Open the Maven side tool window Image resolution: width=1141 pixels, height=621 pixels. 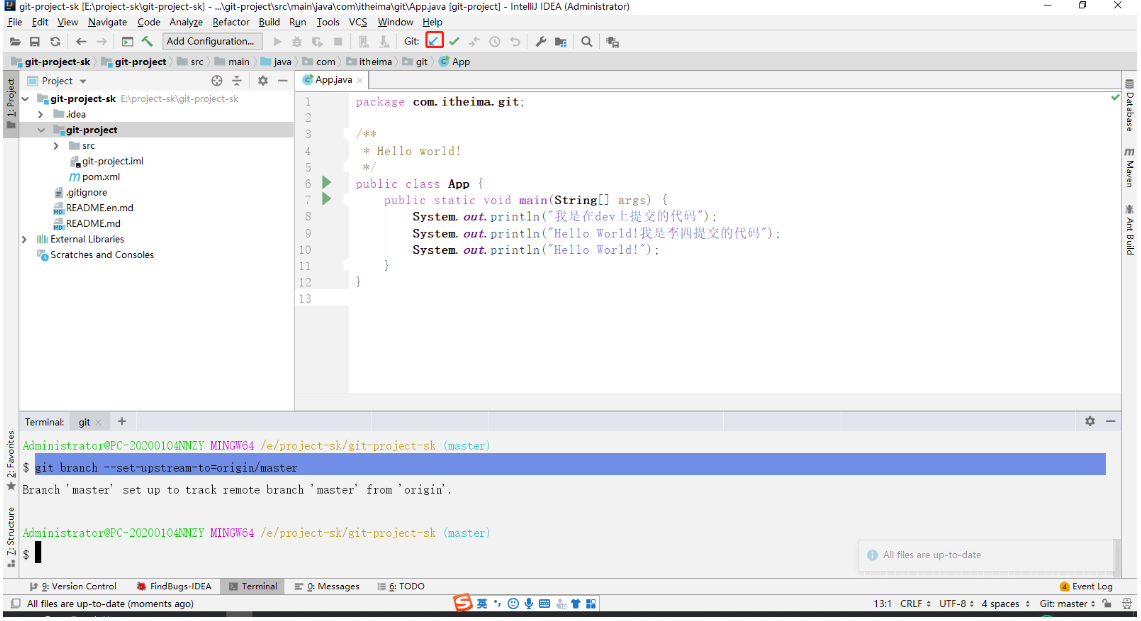[x=1129, y=168]
